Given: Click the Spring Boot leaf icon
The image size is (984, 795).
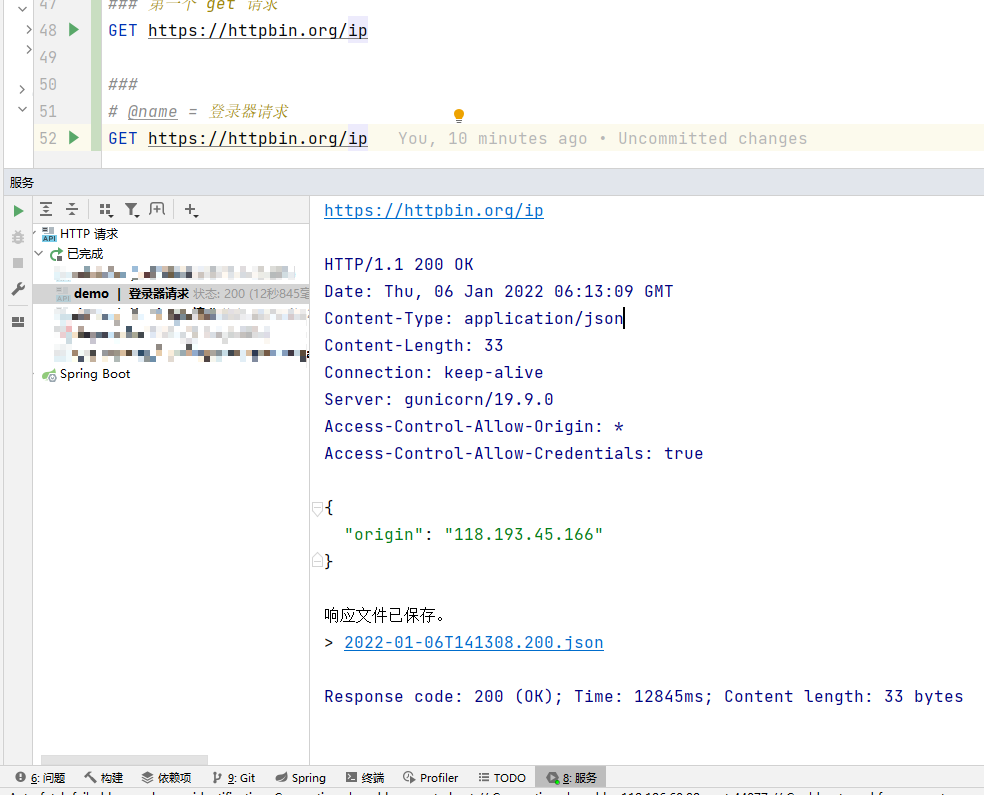Looking at the screenshot, I should [x=49, y=375].
